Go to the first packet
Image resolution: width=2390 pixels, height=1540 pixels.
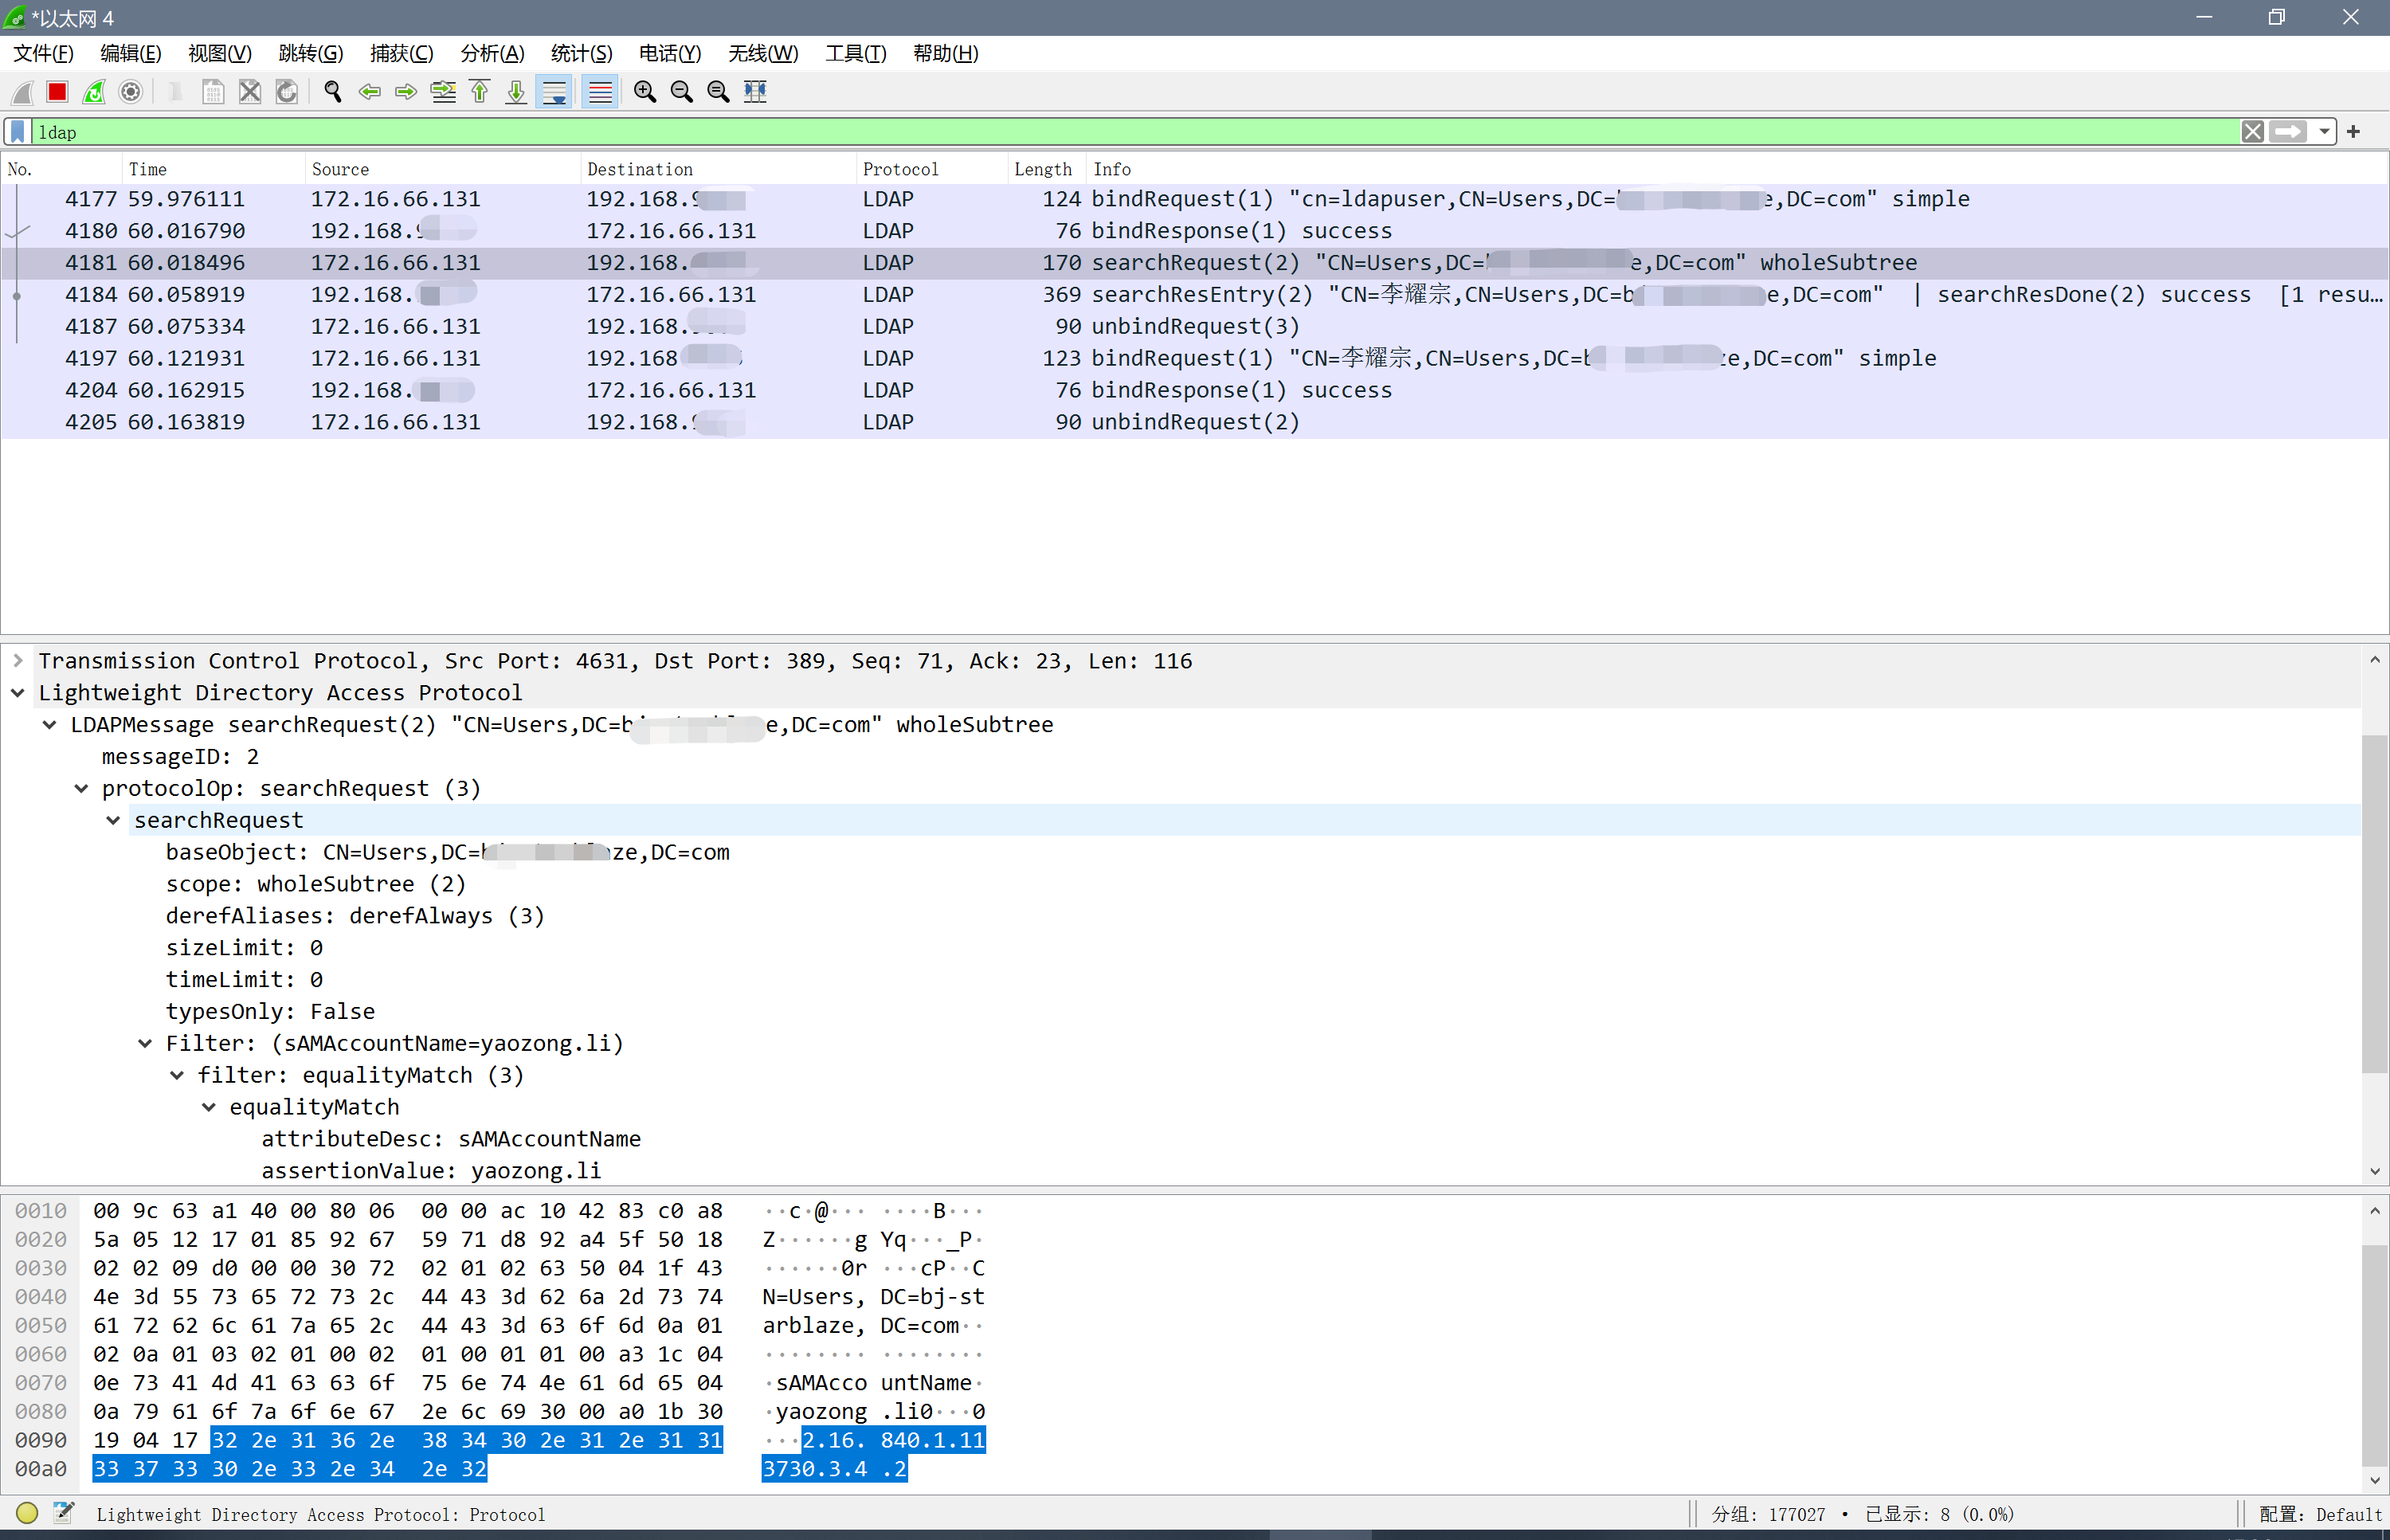tap(480, 92)
